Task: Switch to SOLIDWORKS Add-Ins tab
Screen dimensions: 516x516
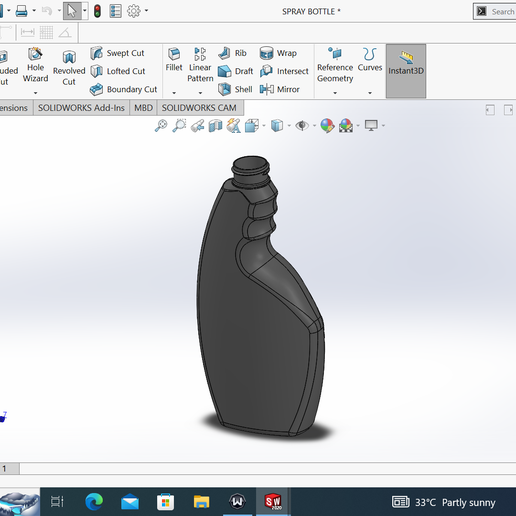Action: [x=81, y=108]
